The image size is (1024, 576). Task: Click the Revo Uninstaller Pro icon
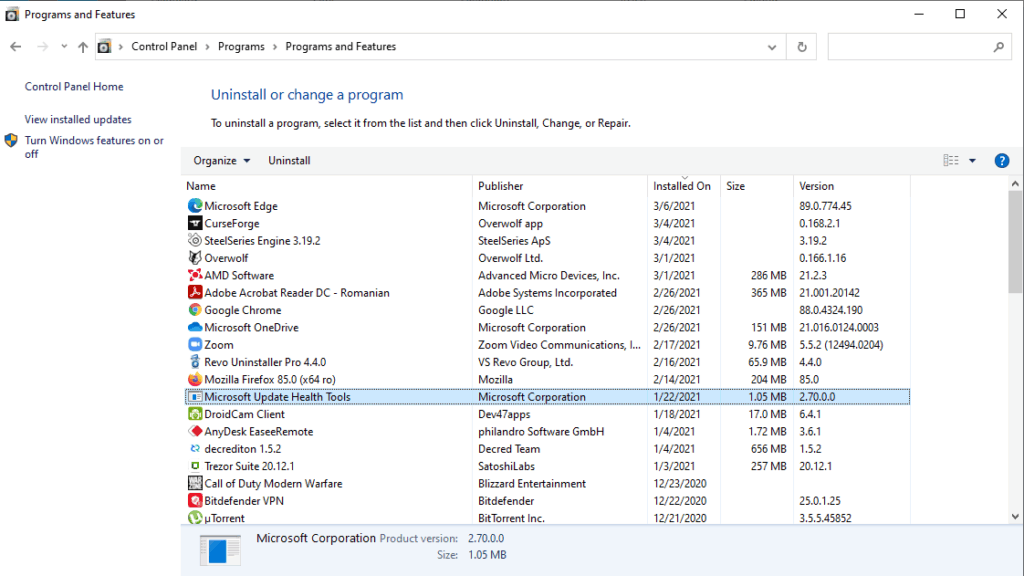(195, 362)
